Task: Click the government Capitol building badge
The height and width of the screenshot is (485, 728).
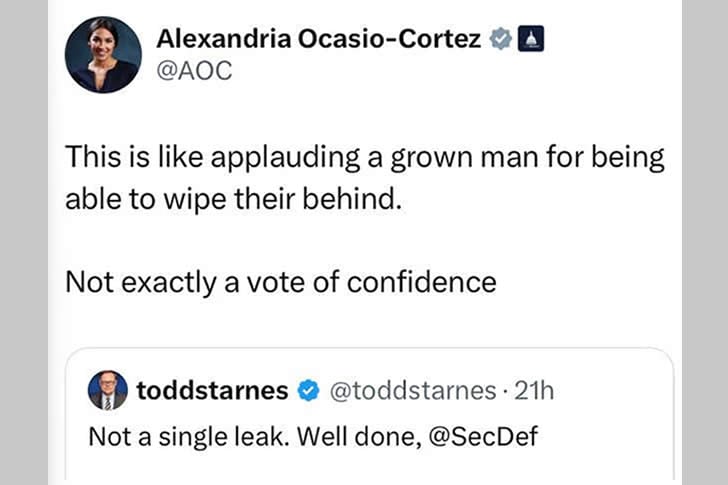Action: (x=531, y=40)
